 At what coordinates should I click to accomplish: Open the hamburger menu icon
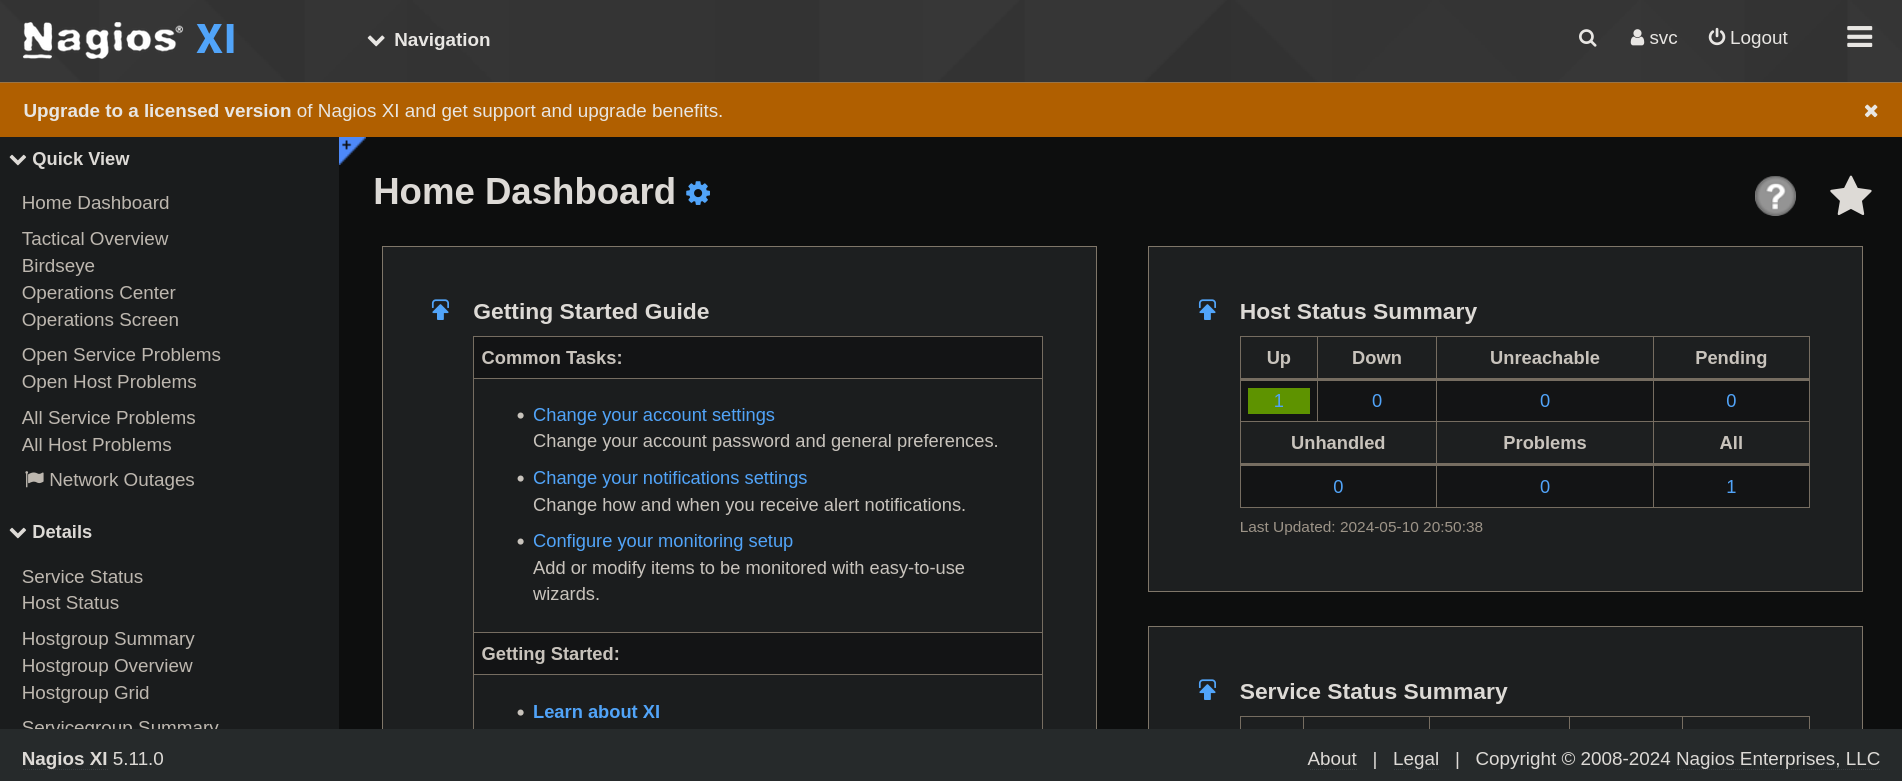coord(1859,37)
